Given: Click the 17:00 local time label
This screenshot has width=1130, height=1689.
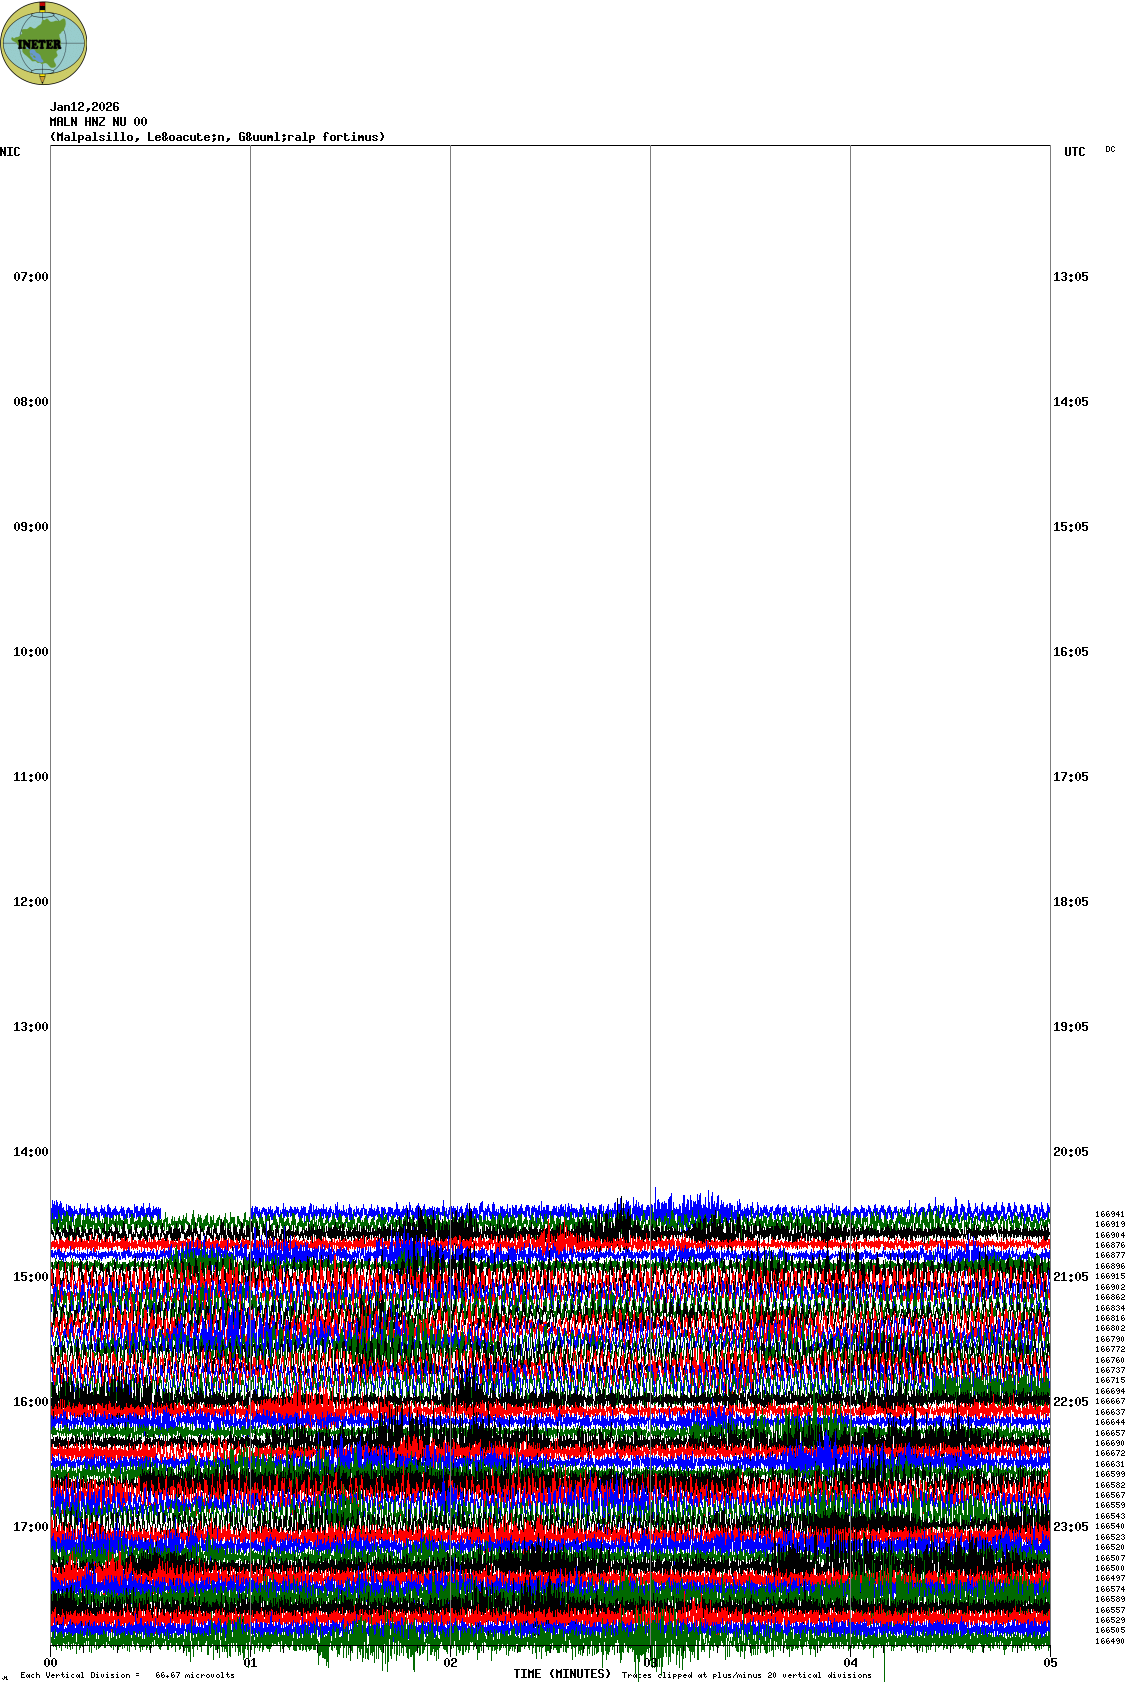Looking at the screenshot, I should [x=30, y=1527].
